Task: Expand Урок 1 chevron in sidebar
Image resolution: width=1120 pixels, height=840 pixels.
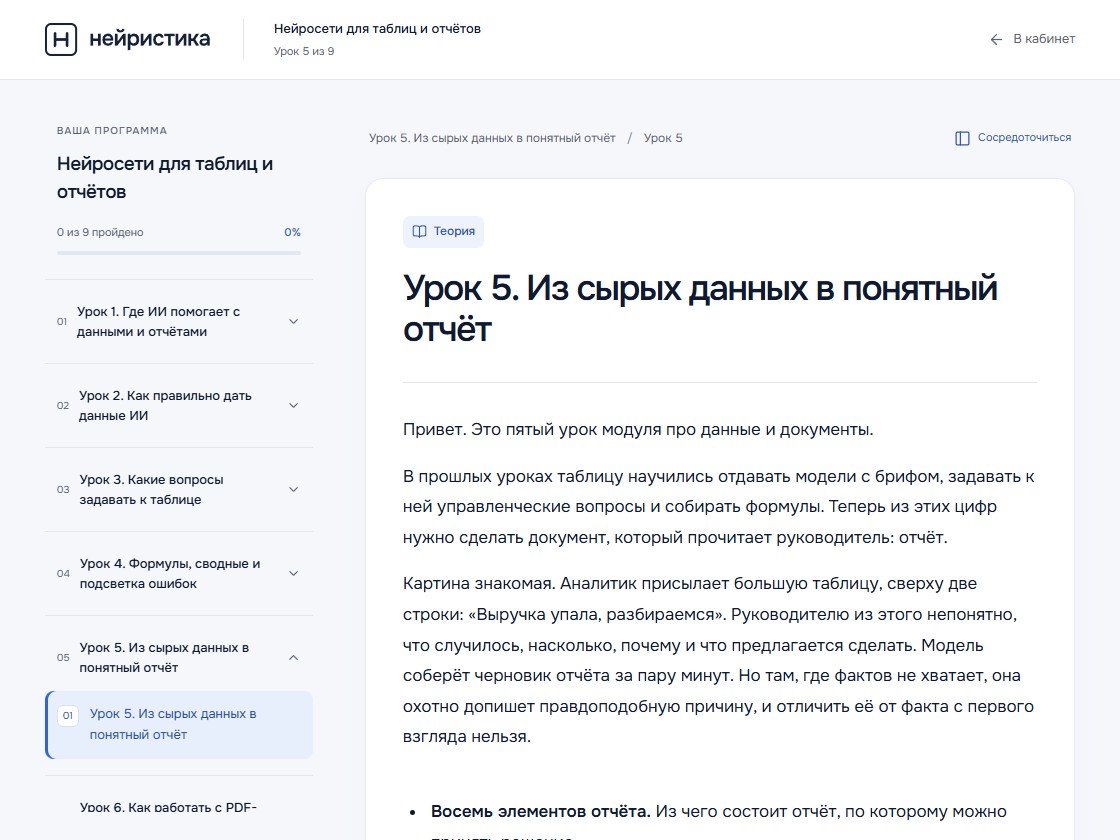Action: [x=294, y=321]
